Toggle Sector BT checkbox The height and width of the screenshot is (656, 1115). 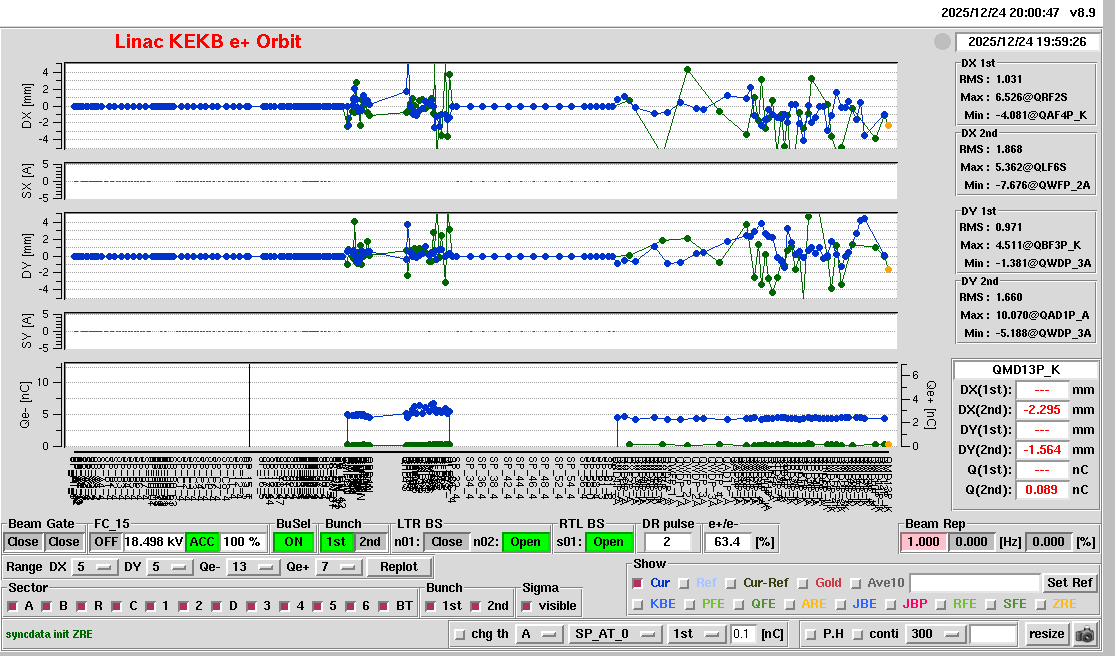tap(384, 606)
